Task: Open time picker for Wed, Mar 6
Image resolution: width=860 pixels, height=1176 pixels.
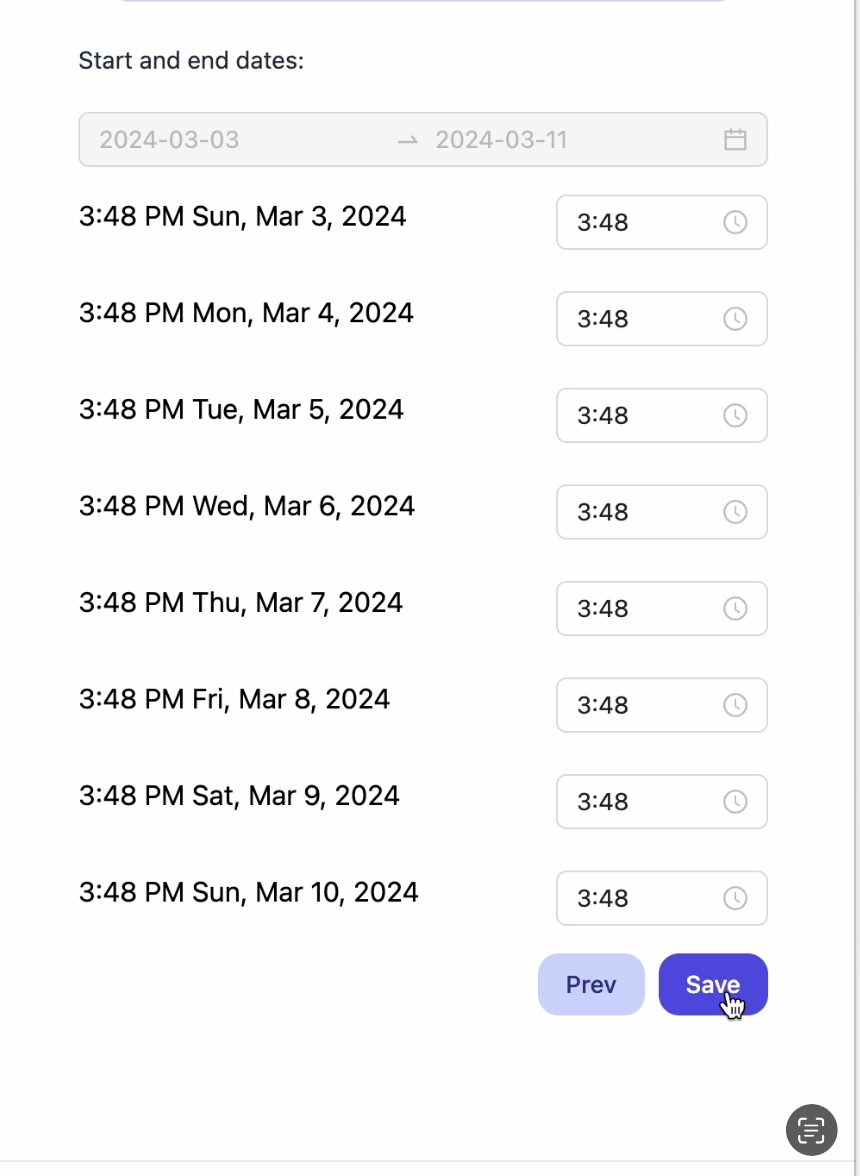Action: (661, 512)
